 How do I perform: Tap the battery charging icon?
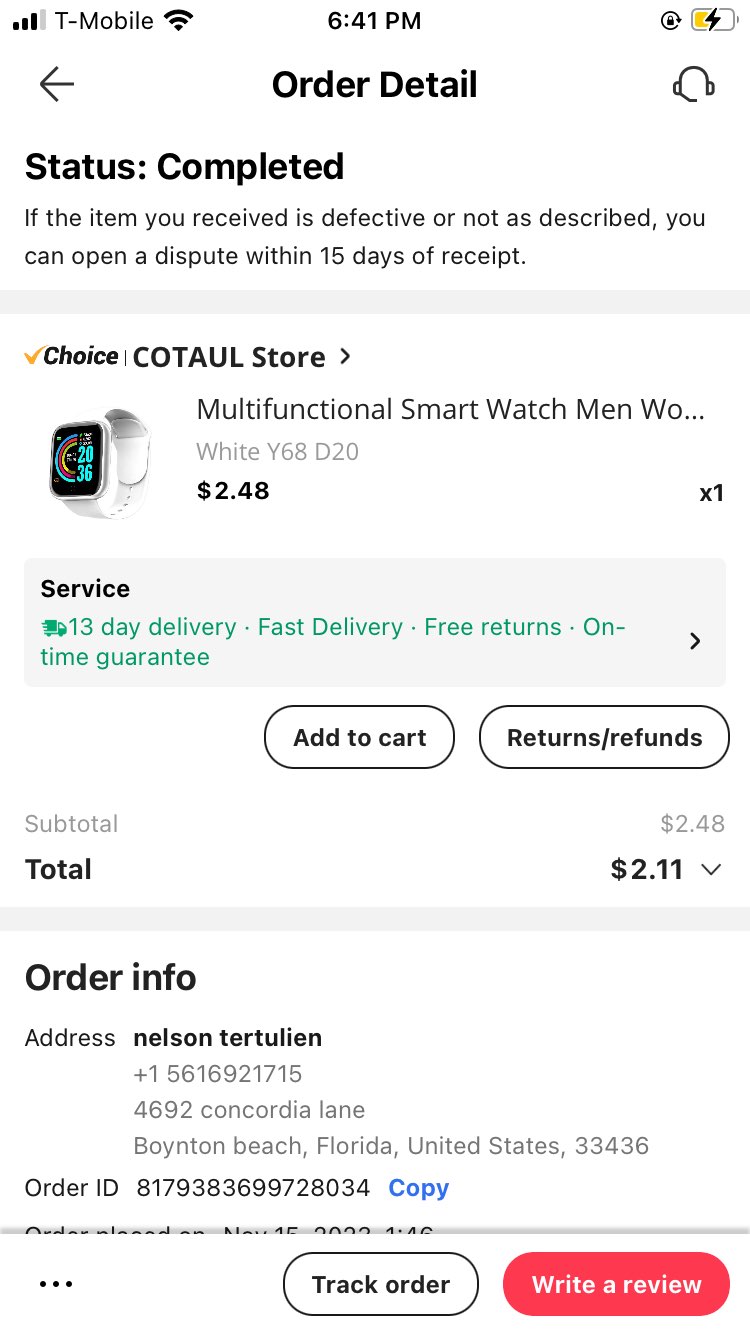[x=712, y=20]
